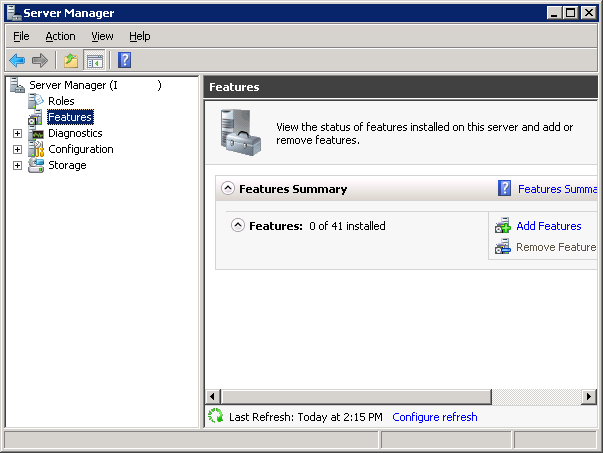Expand the Diagnostics node

pyautogui.click(x=17, y=133)
